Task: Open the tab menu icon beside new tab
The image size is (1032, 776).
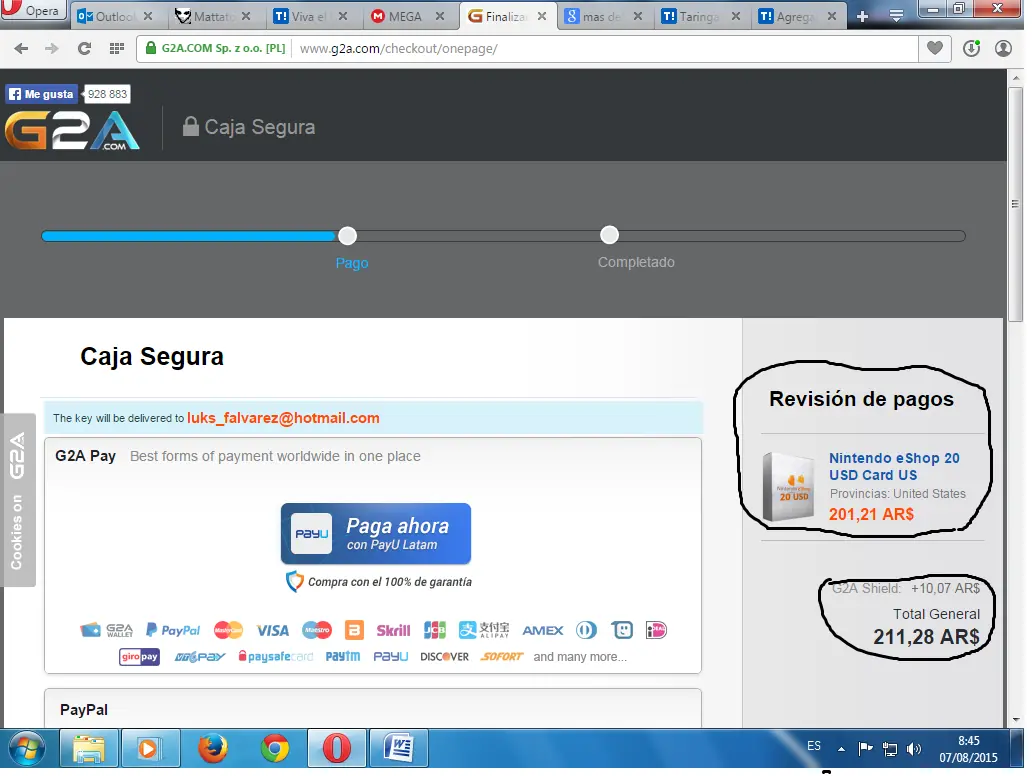Action: [x=896, y=16]
